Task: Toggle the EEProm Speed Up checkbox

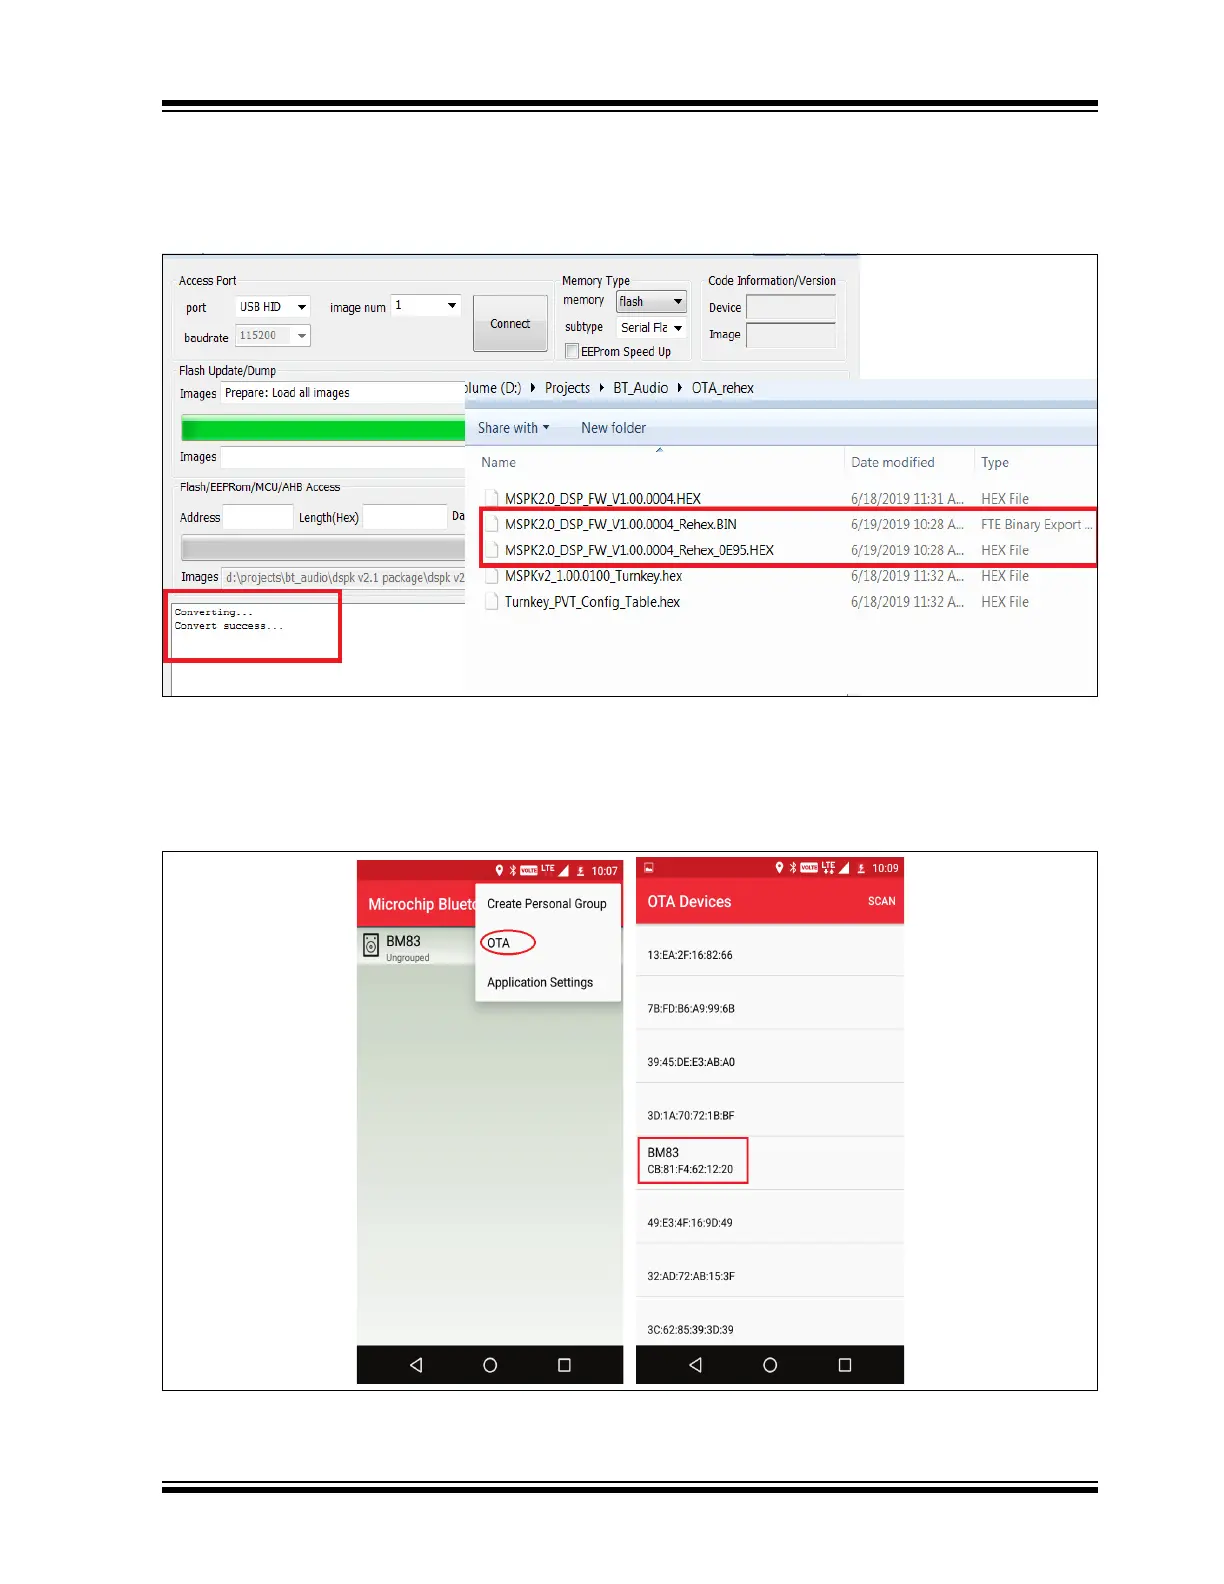Action: click(572, 351)
